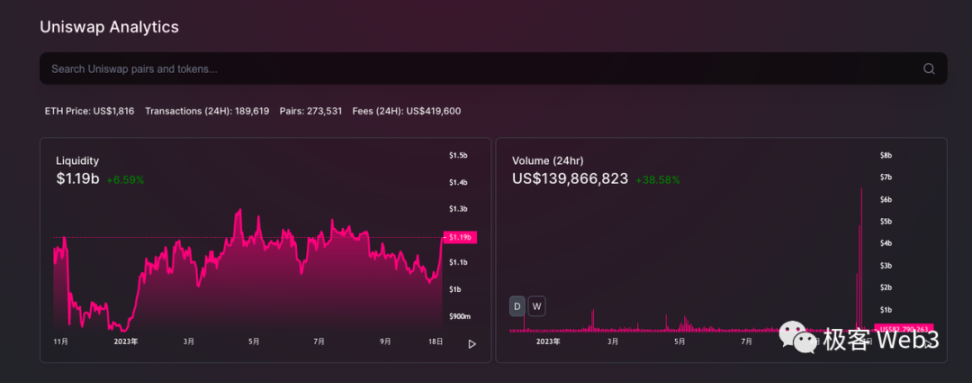Click the pink $1.19b price marker label
This screenshot has height=383, width=972.
[460, 237]
